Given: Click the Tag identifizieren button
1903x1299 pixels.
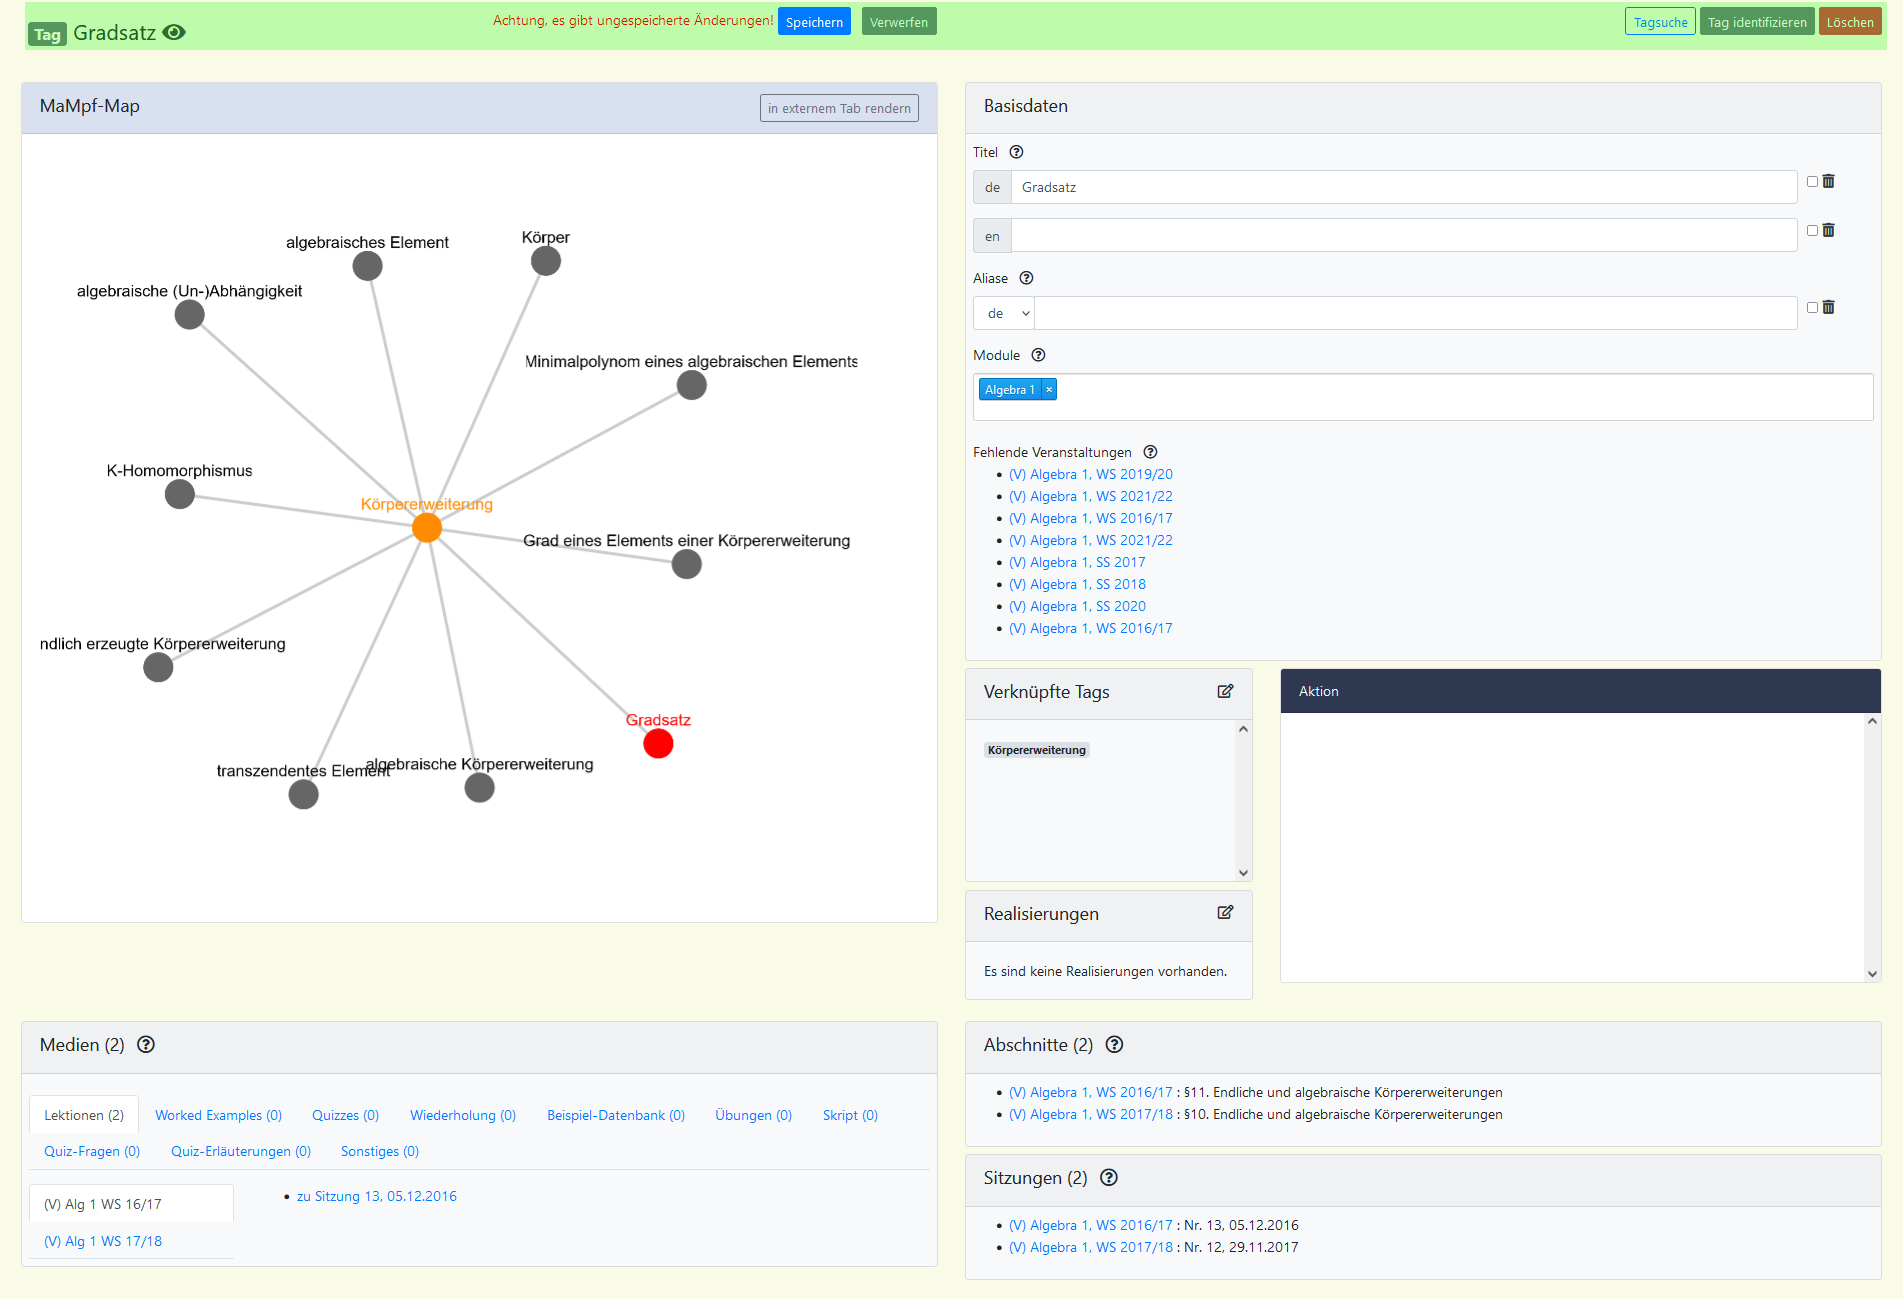Looking at the screenshot, I should (x=1757, y=22).
